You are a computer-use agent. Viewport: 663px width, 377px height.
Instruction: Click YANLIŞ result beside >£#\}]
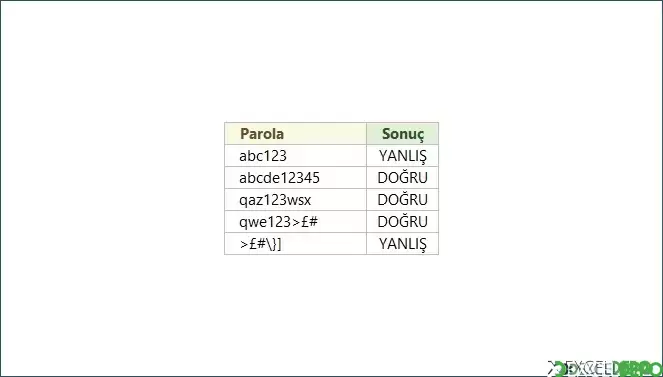point(403,243)
